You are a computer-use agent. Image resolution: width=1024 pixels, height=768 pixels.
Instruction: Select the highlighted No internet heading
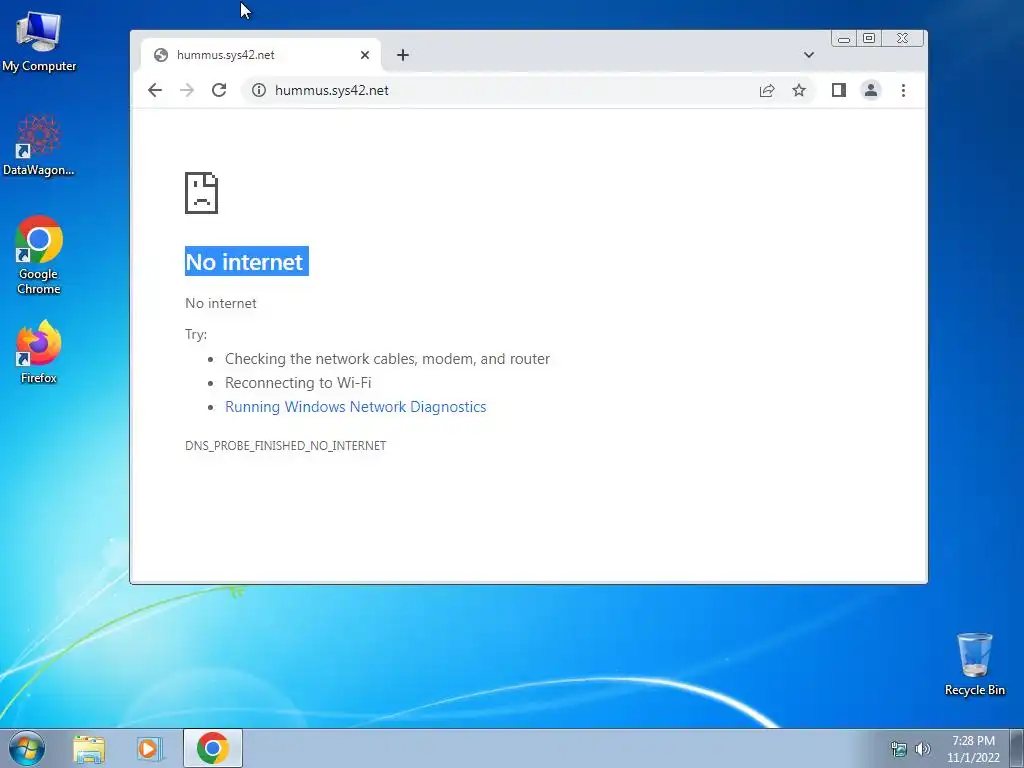coord(247,261)
